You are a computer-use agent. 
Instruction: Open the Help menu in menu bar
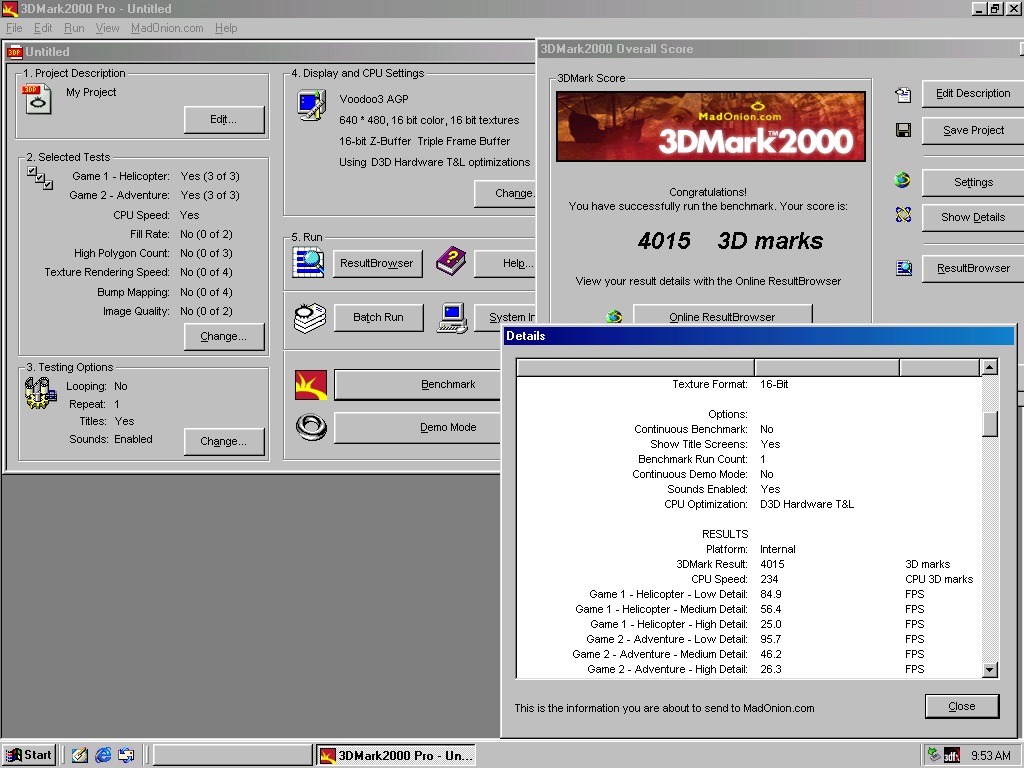(x=226, y=28)
